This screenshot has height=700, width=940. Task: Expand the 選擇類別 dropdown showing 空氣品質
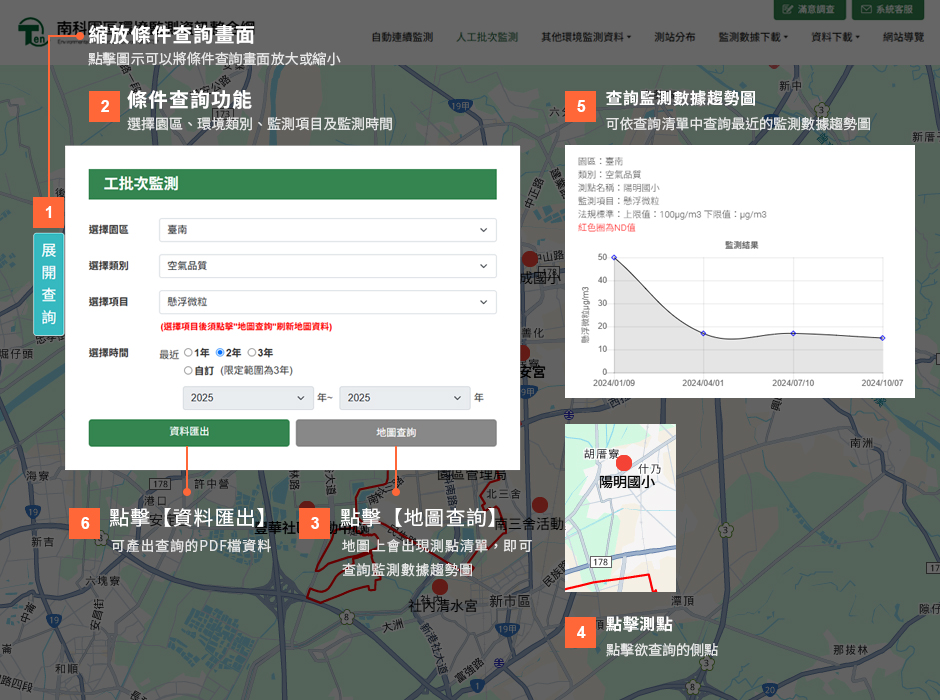coord(327,266)
